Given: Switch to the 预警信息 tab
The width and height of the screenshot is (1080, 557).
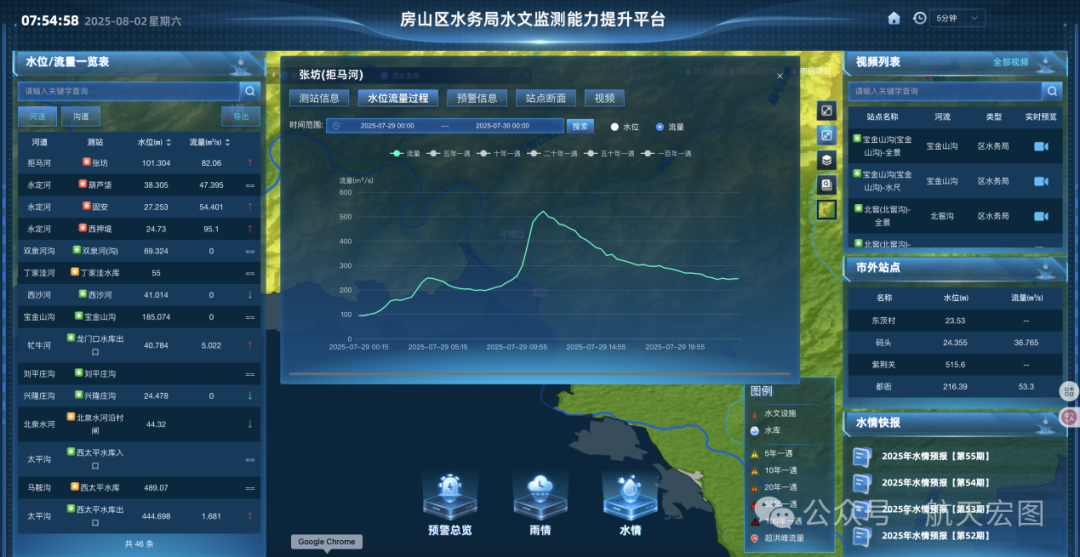Looking at the screenshot, I should [x=476, y=98].
